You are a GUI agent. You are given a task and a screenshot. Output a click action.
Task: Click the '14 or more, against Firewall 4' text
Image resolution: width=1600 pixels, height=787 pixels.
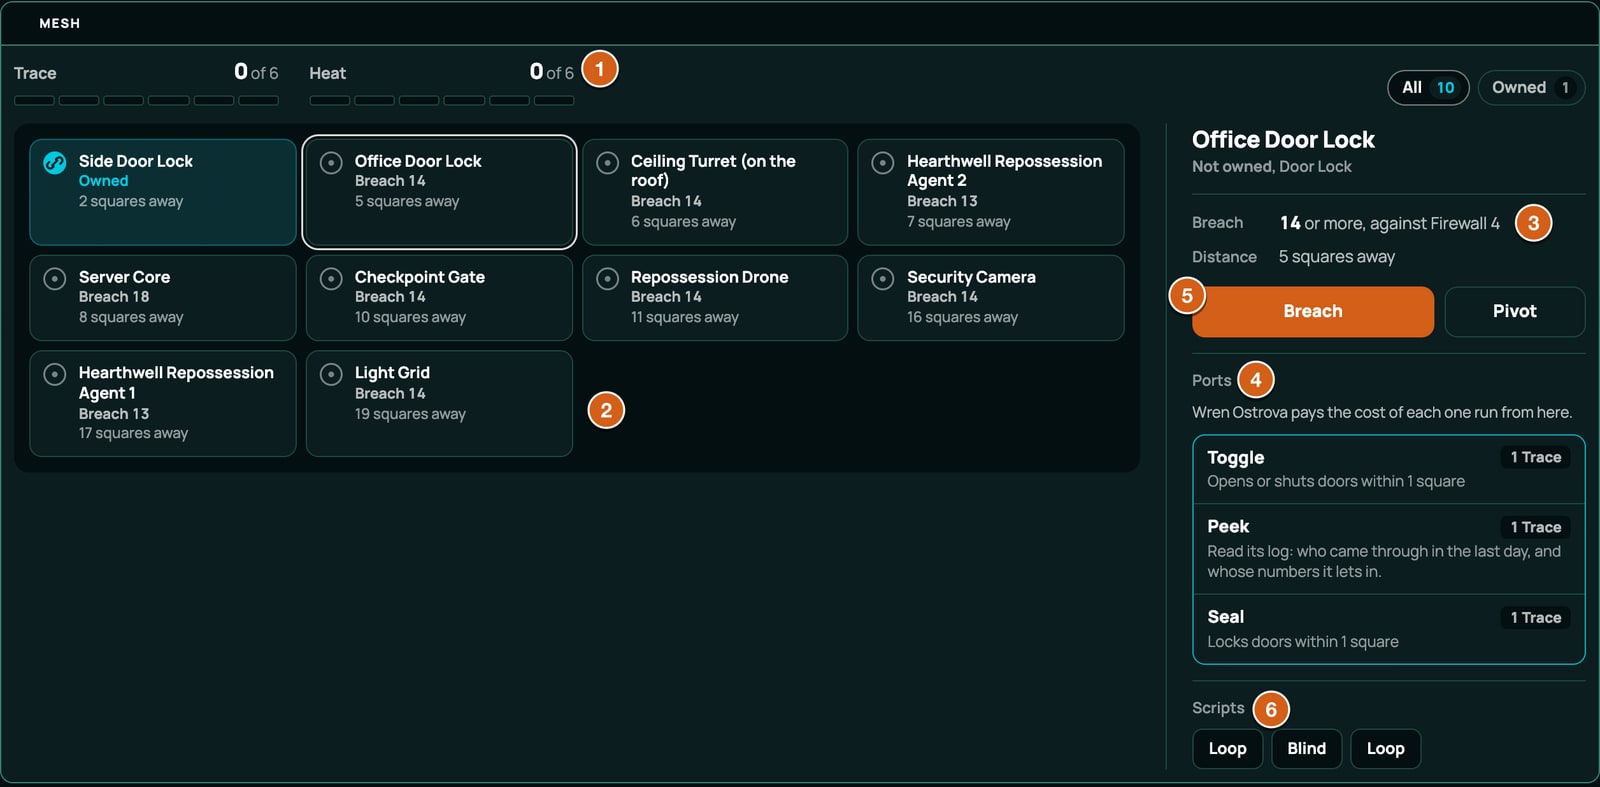1390,223
